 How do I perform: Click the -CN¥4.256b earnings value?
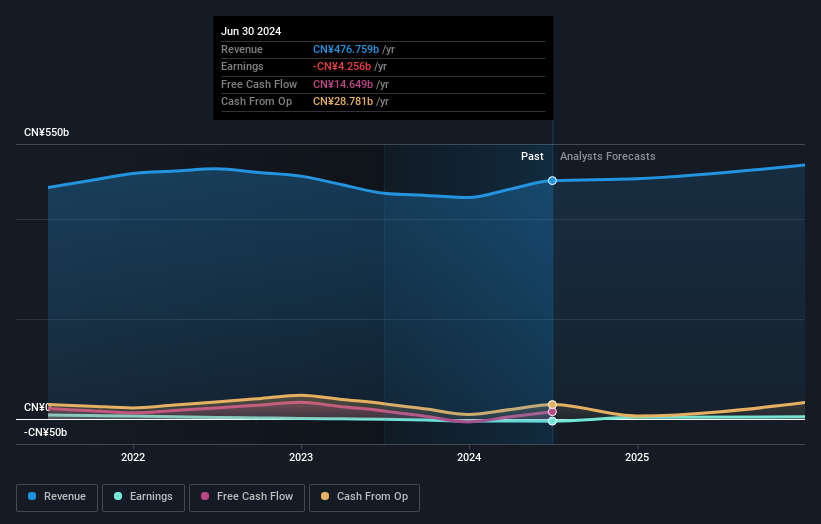[x=342, y=66]
